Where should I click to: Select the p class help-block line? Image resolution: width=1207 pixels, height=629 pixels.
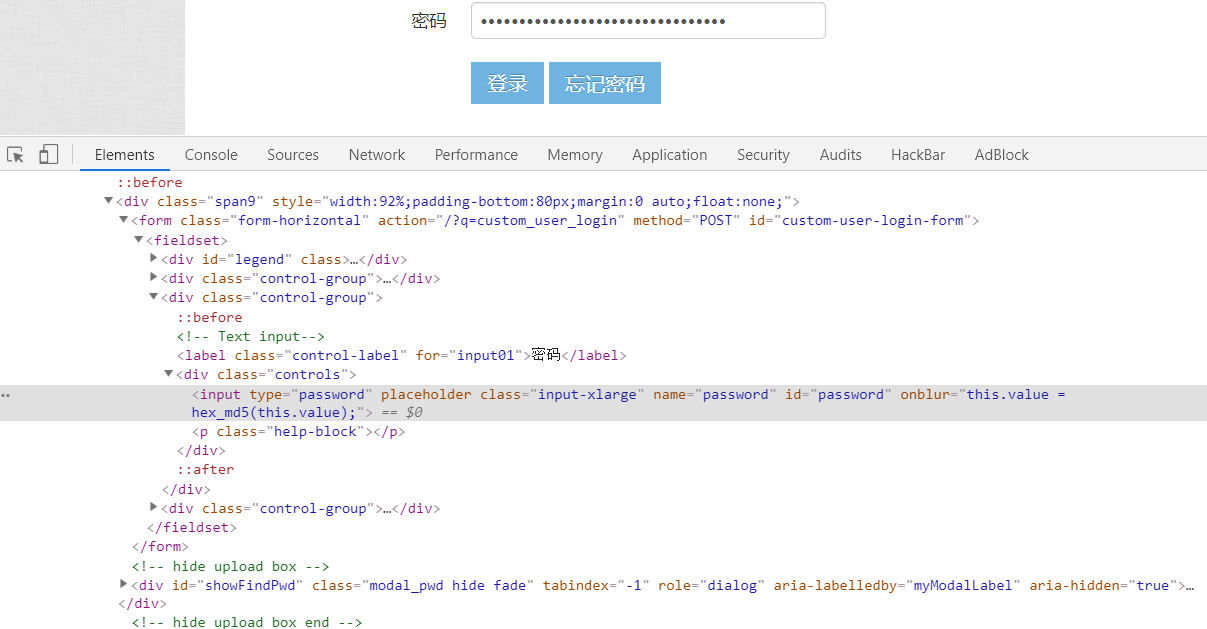coord(298,432)
